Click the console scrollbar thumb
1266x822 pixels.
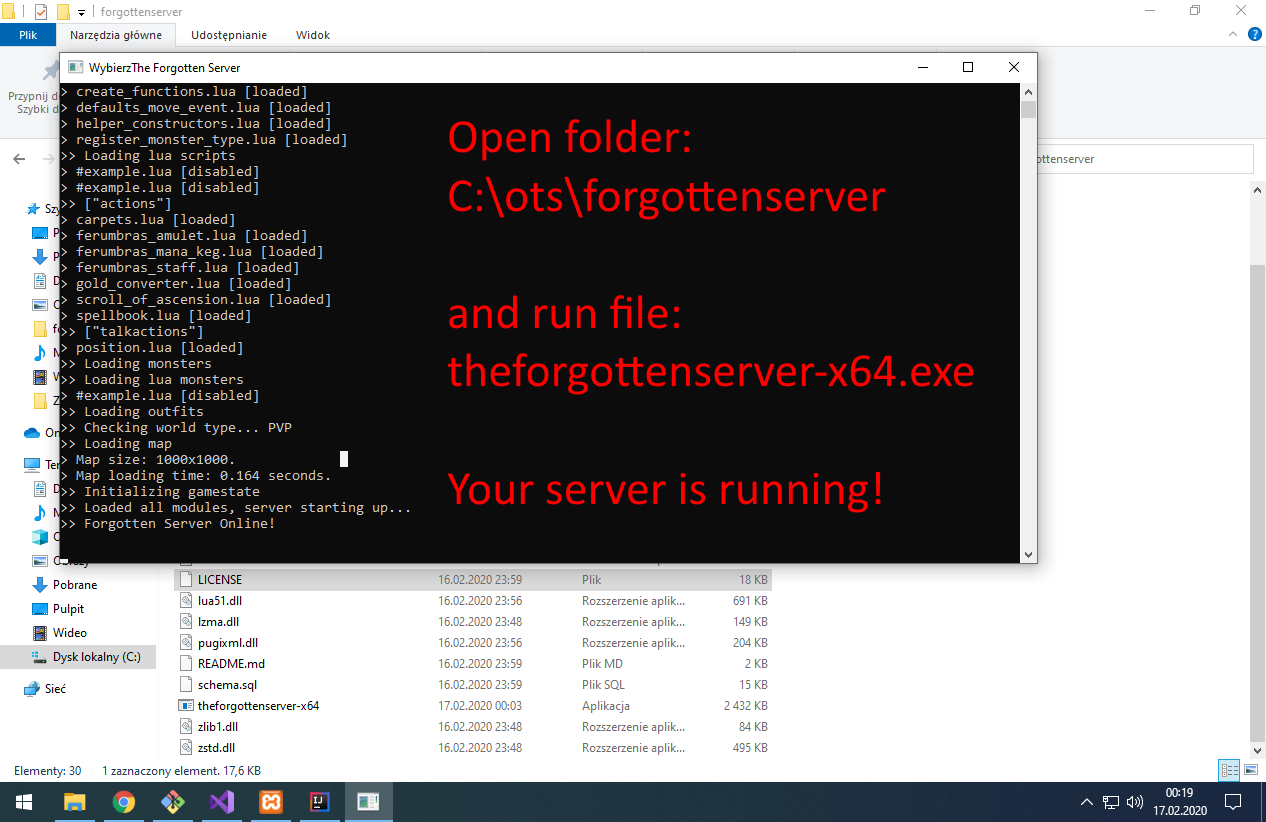pyautogui.click(x=1028, y=110)
